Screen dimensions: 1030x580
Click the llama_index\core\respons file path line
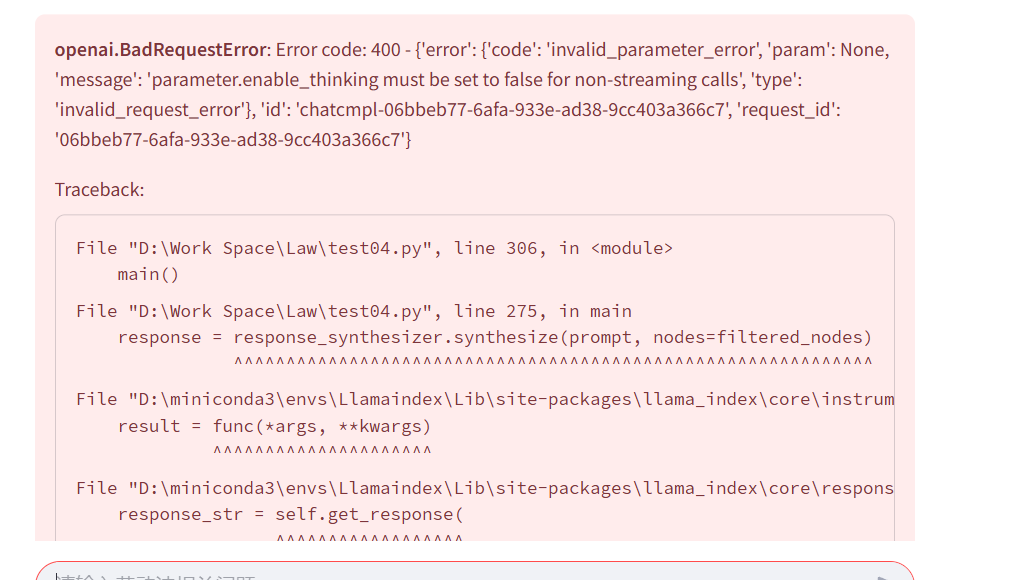tap(485, 488)
